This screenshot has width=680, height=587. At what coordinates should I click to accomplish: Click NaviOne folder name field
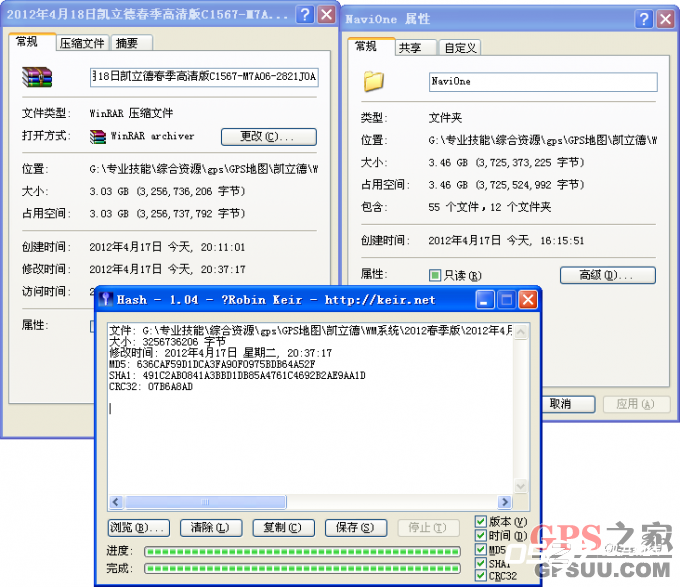pyautogui.click(x=543, y=82)
